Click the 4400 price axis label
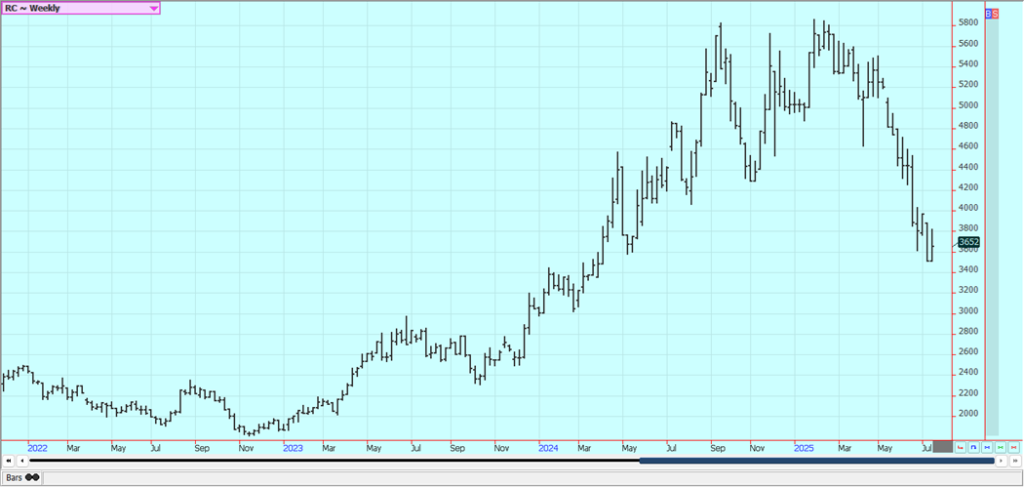Screen dimensions: 1024x487 coord(968,167)
